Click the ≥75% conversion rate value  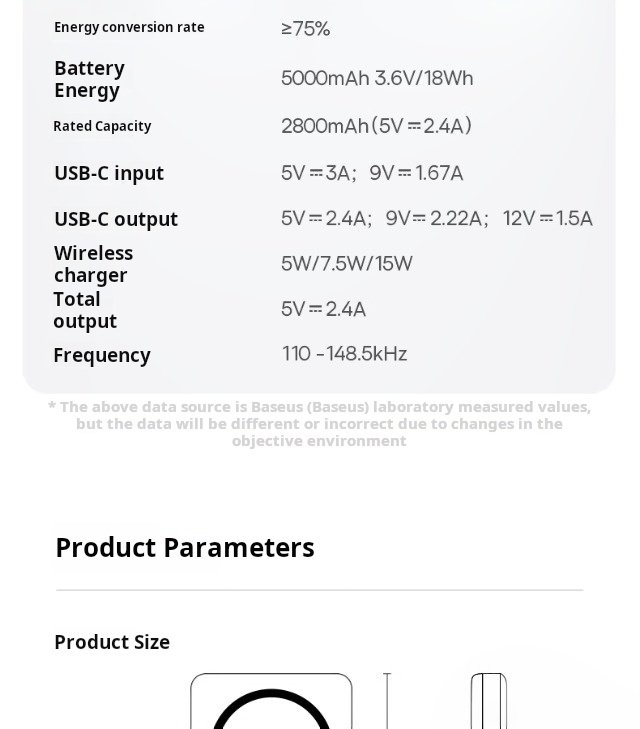click(x=305, y=29)
